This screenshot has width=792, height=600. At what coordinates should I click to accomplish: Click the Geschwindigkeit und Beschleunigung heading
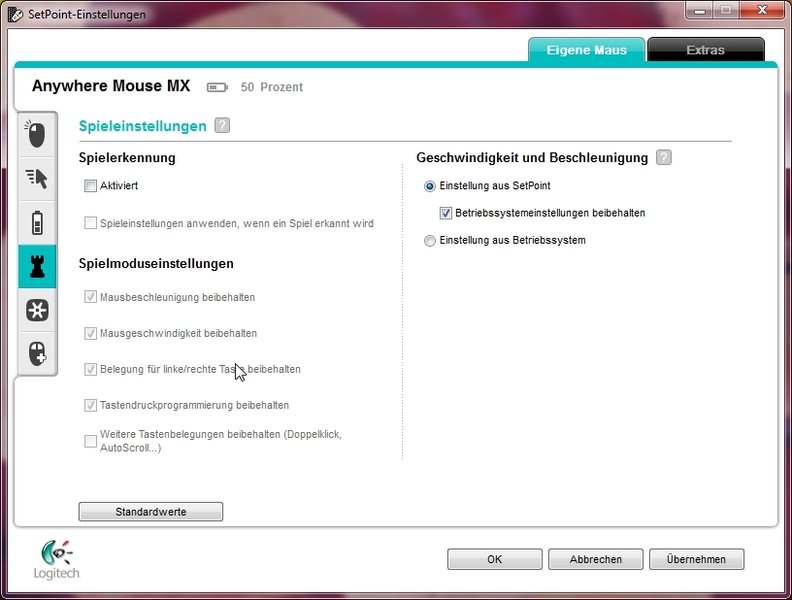(532, 158)
